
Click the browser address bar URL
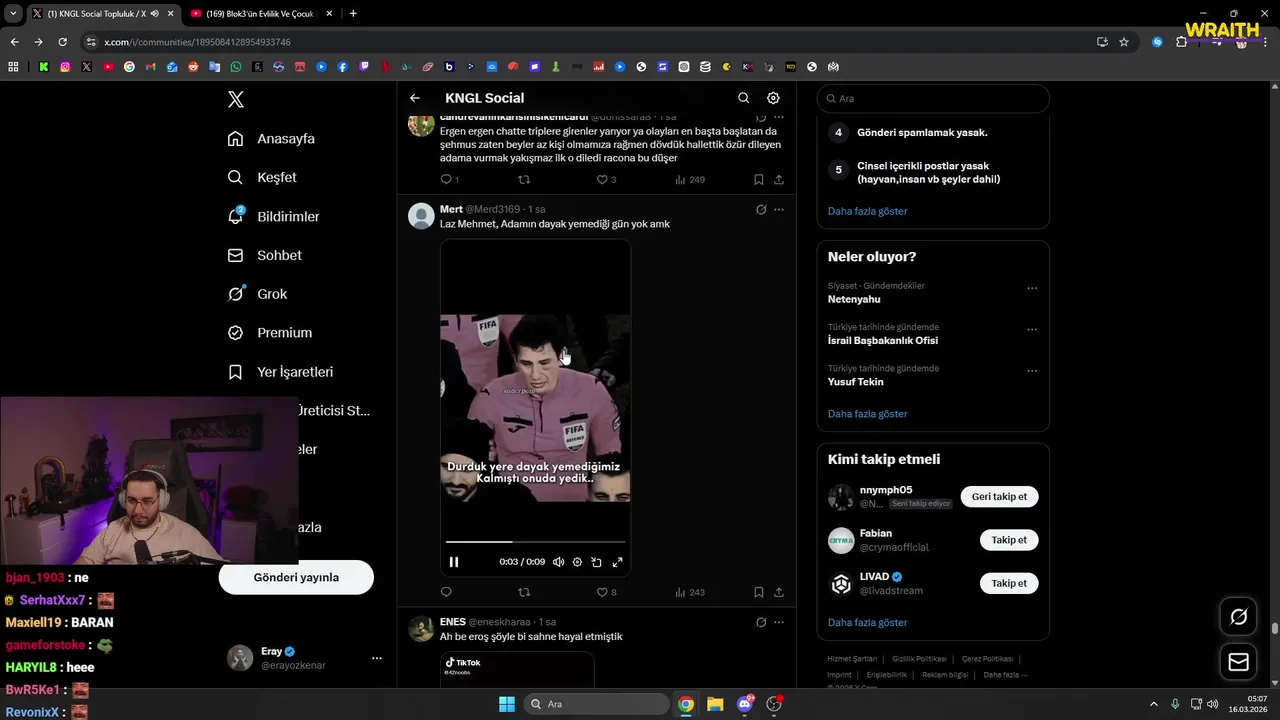click(x=197, y=42)
